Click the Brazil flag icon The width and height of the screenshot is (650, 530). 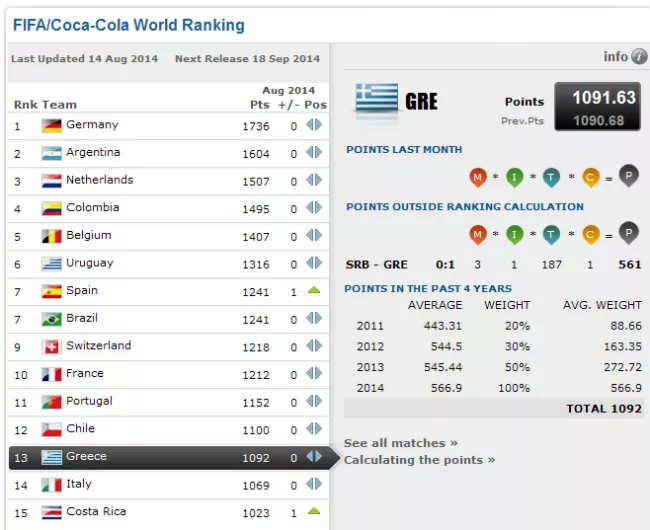coord(52,319)
